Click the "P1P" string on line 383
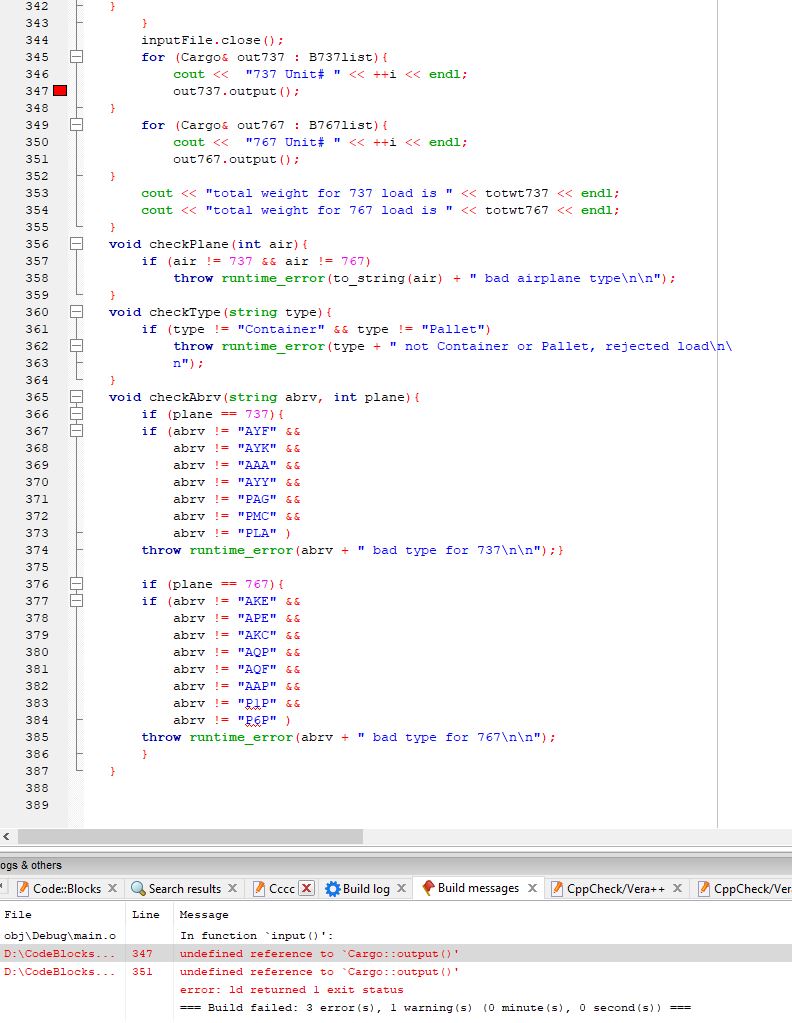The image size is (792, 1023). [257, 703]
